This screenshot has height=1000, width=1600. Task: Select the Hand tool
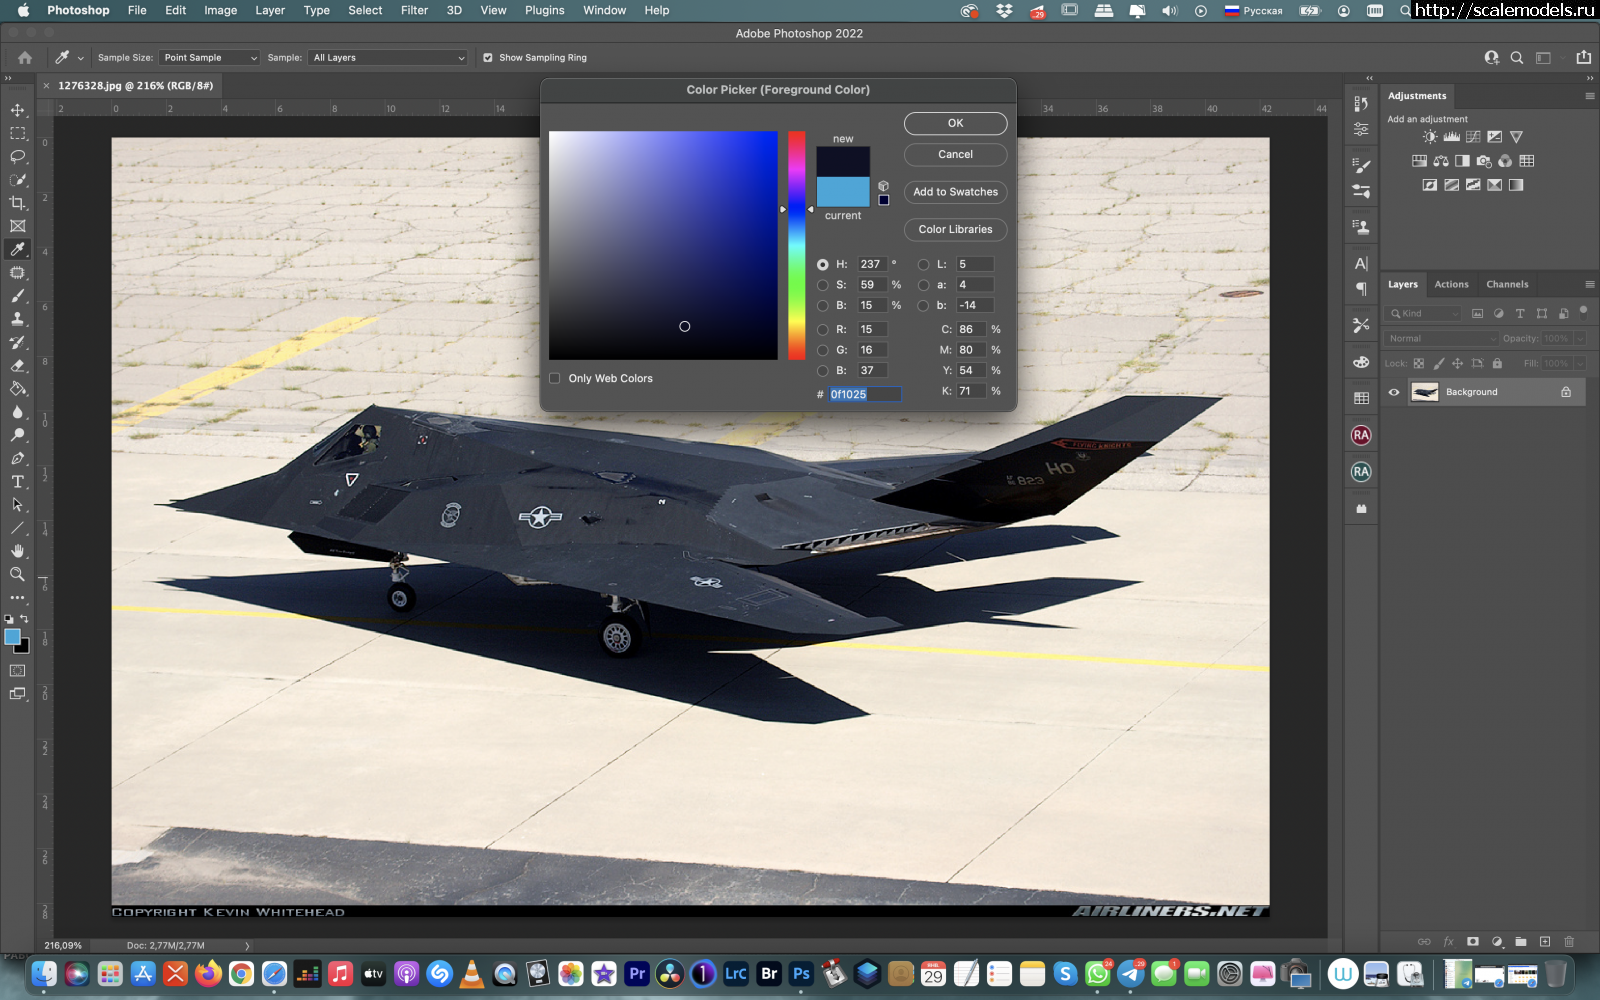[17, 551]
